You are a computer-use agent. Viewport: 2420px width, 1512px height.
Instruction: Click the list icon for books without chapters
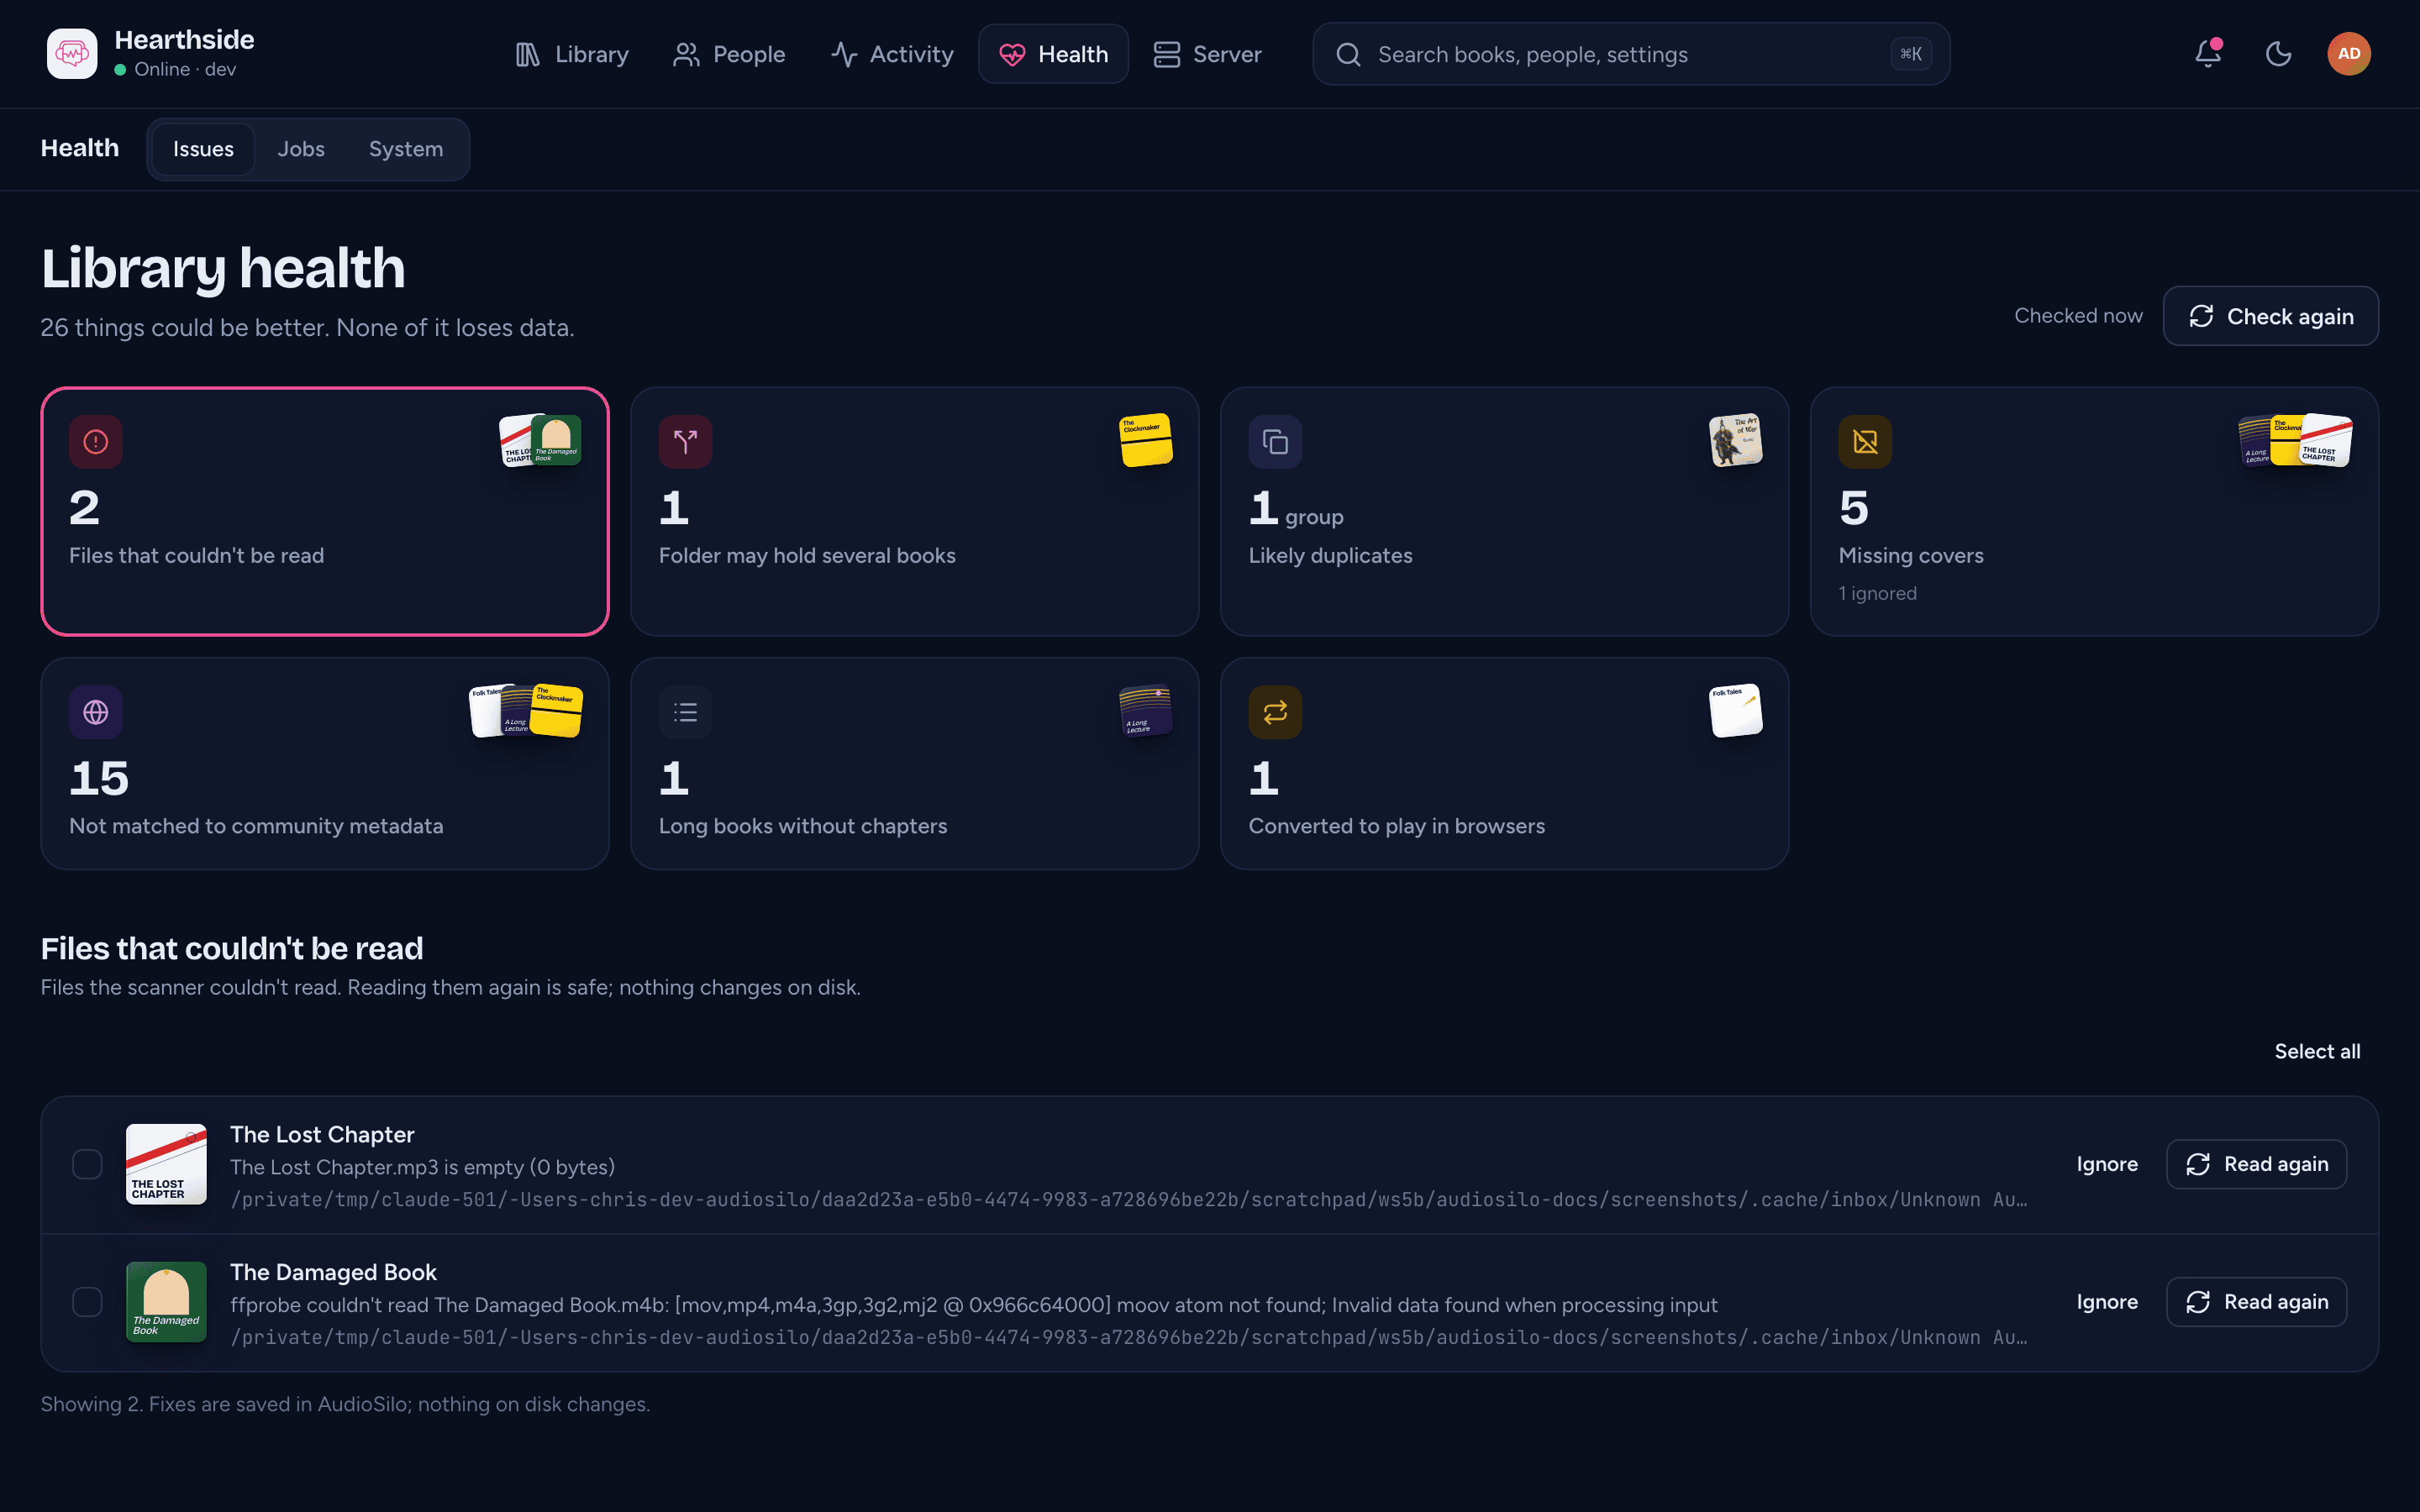[x=686, y=712]
